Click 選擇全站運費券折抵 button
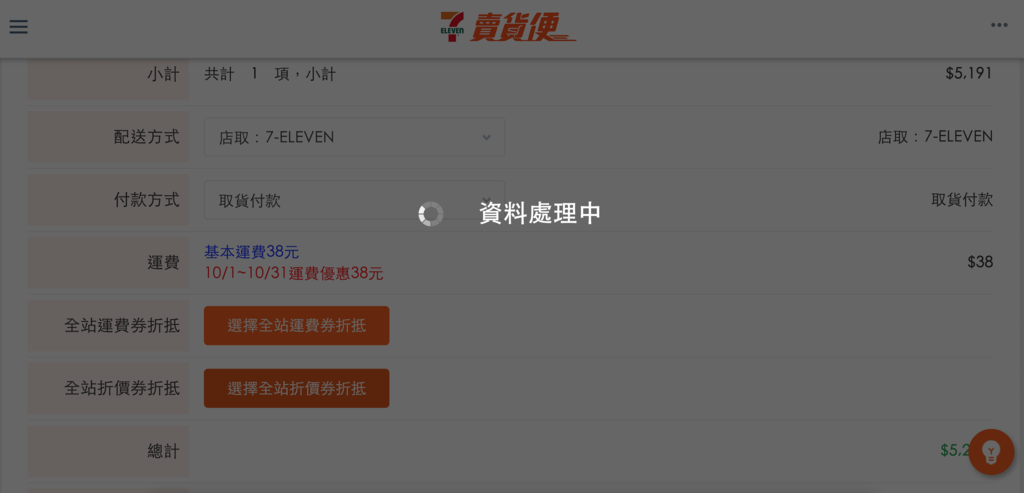 pyautogui.click(x=296, y=325)
